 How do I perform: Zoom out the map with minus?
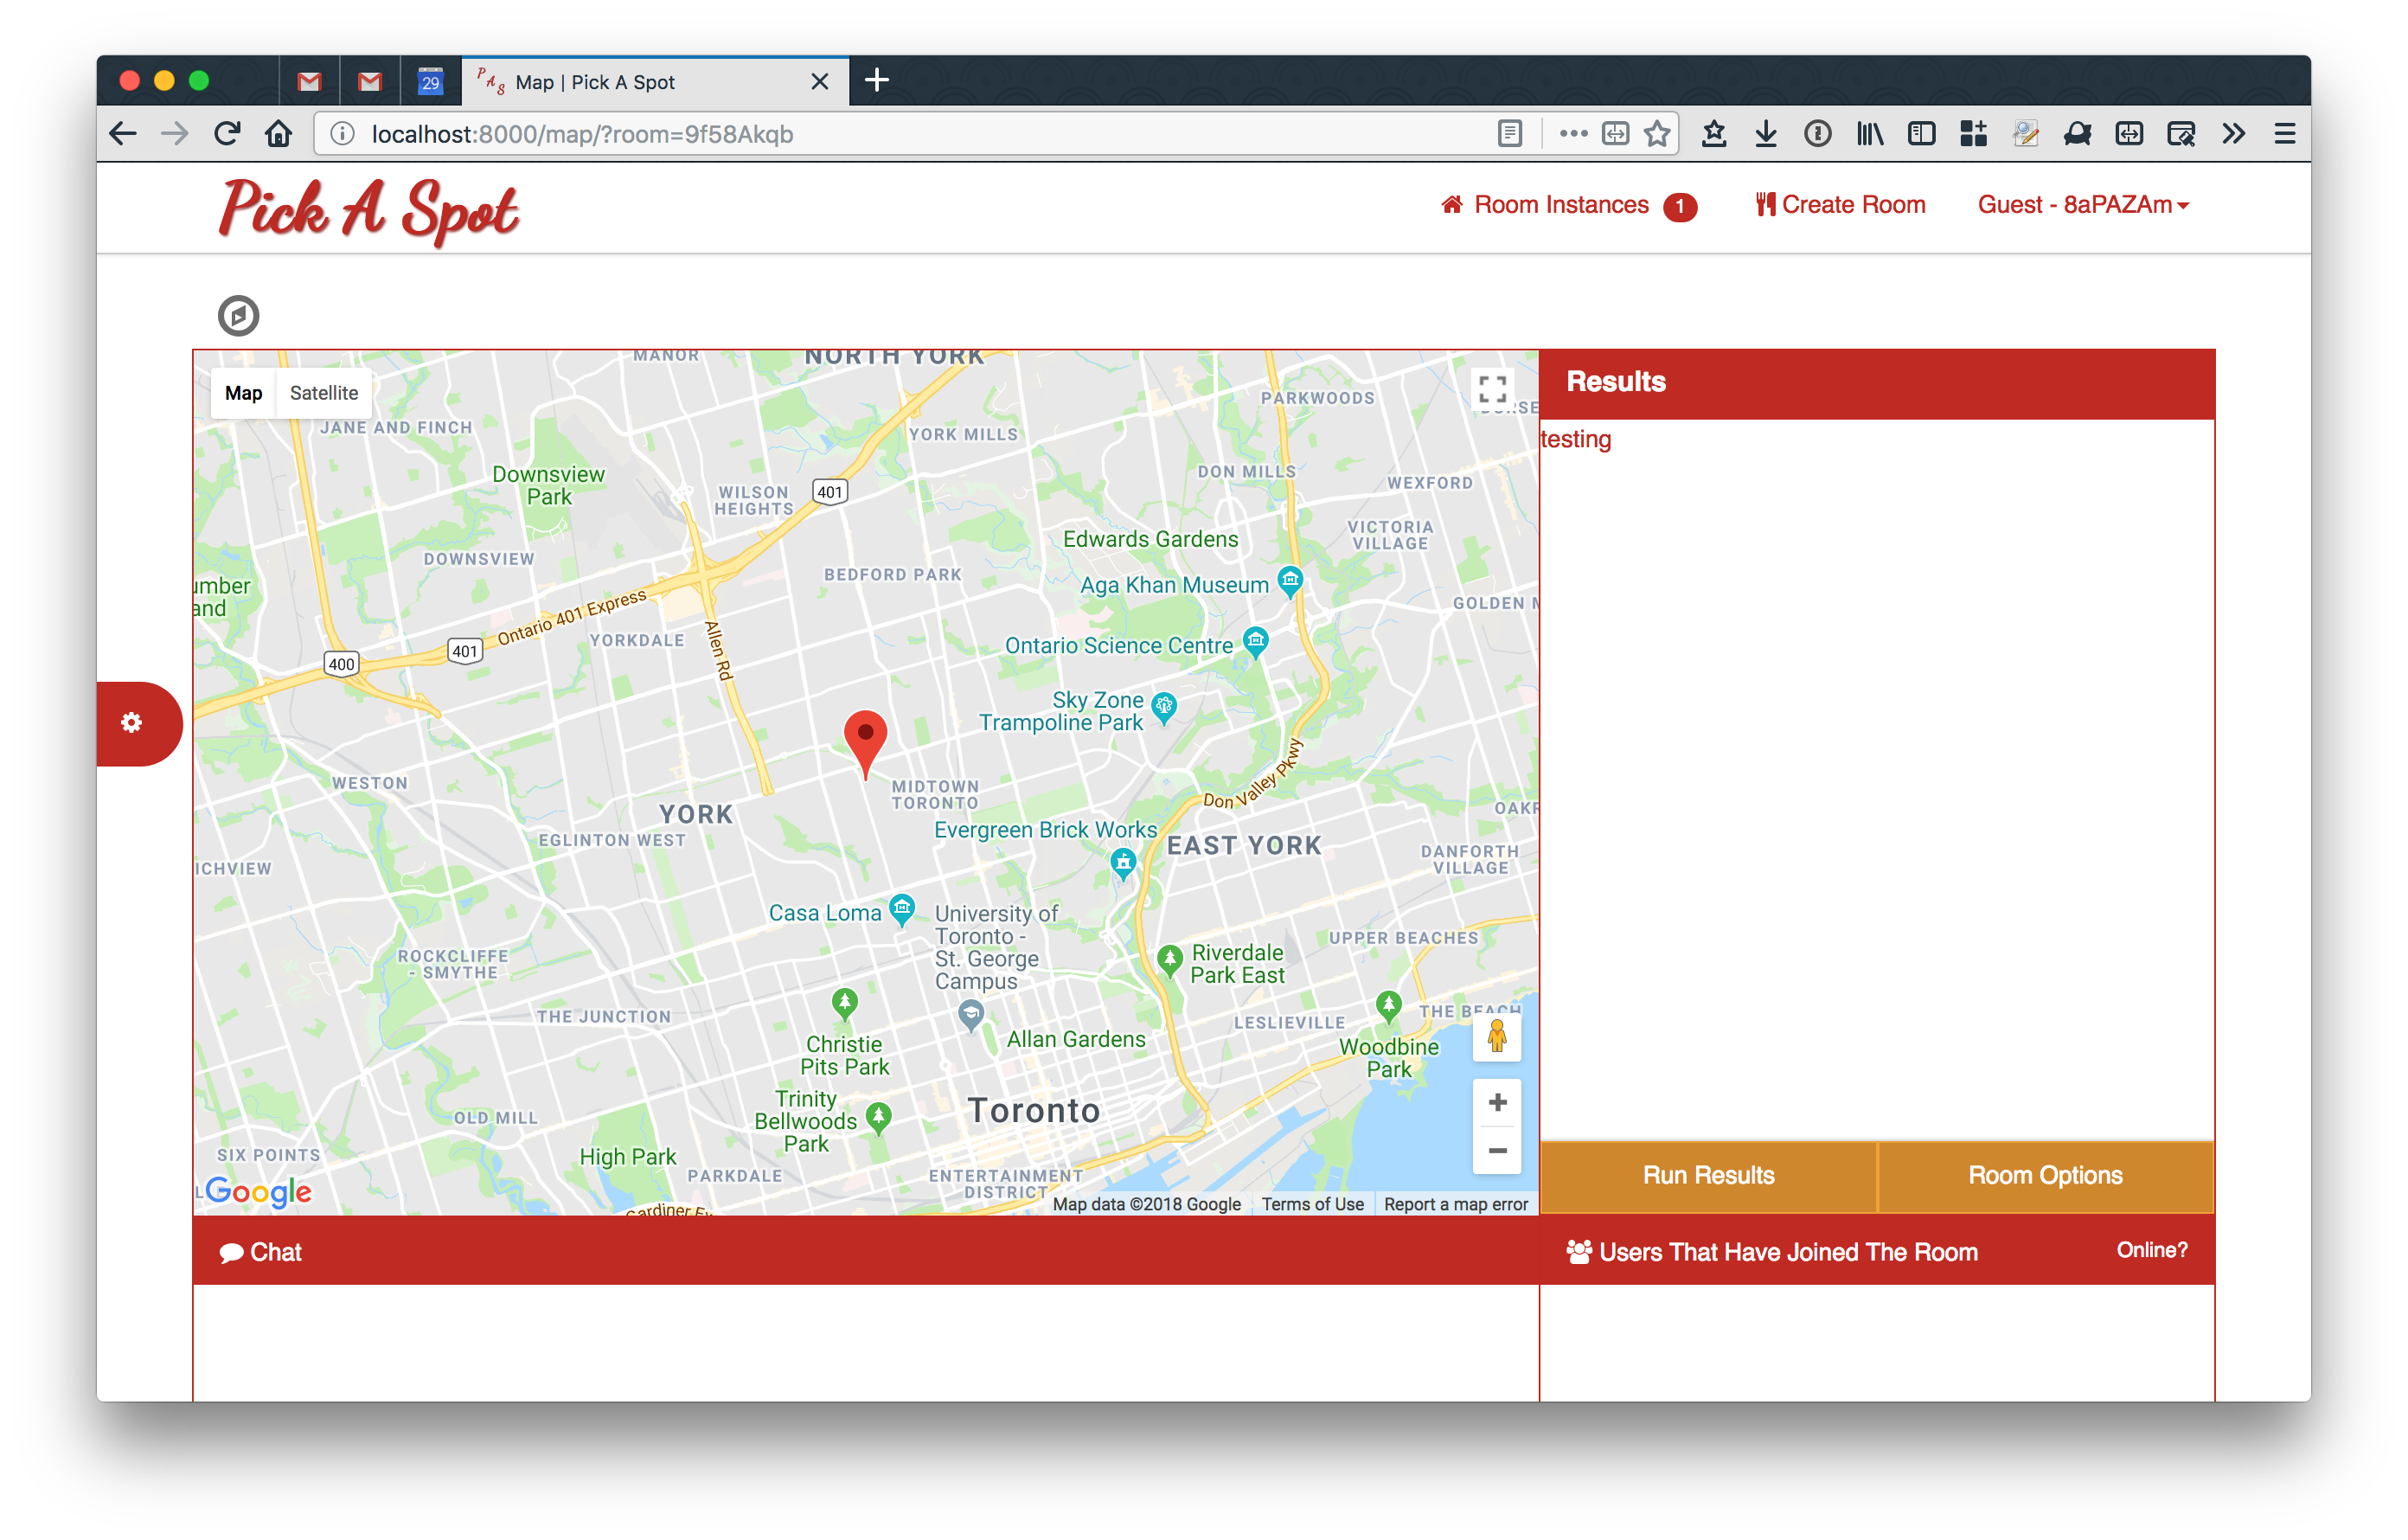[1497, 1150]
